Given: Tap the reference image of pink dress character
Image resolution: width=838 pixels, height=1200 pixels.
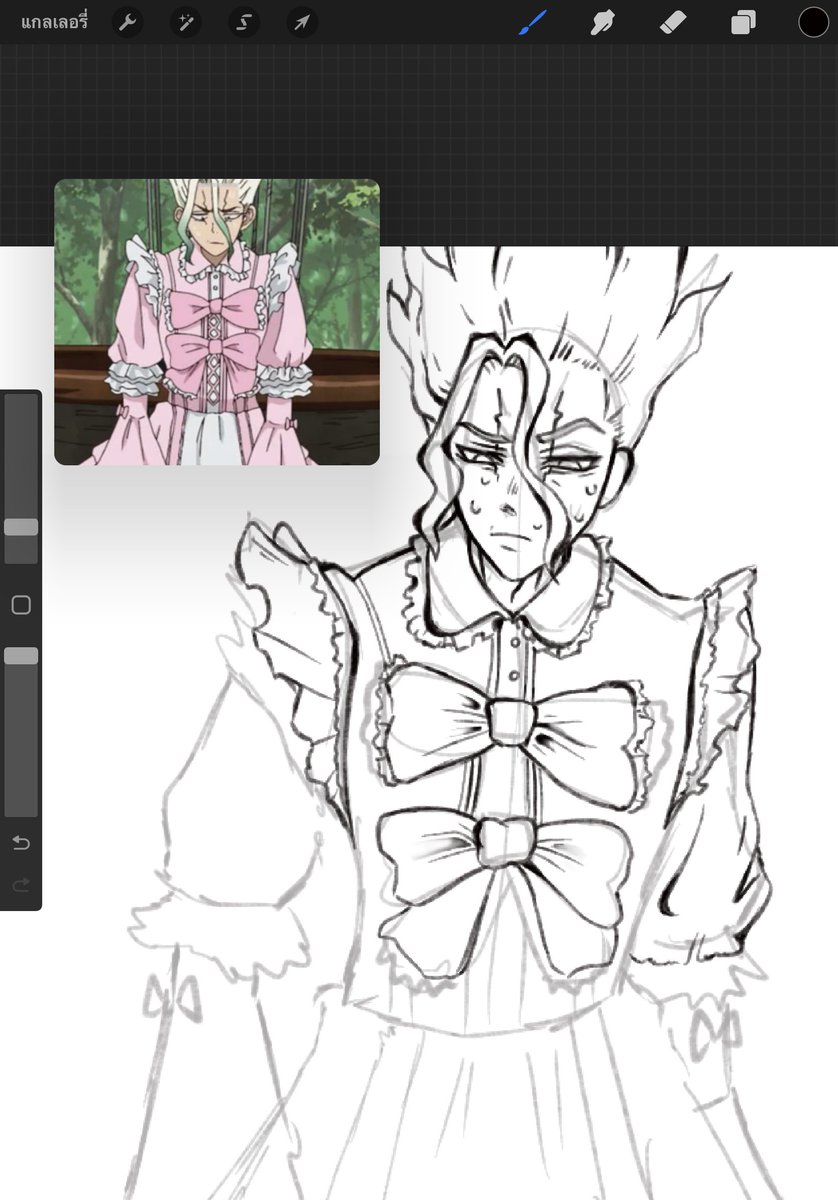Looking at the screenshot, I should (217, 322).
